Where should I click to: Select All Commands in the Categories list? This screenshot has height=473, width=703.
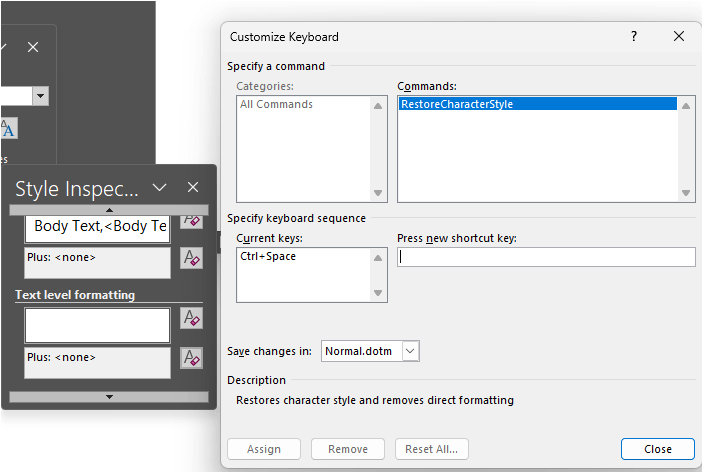point(276,104)
